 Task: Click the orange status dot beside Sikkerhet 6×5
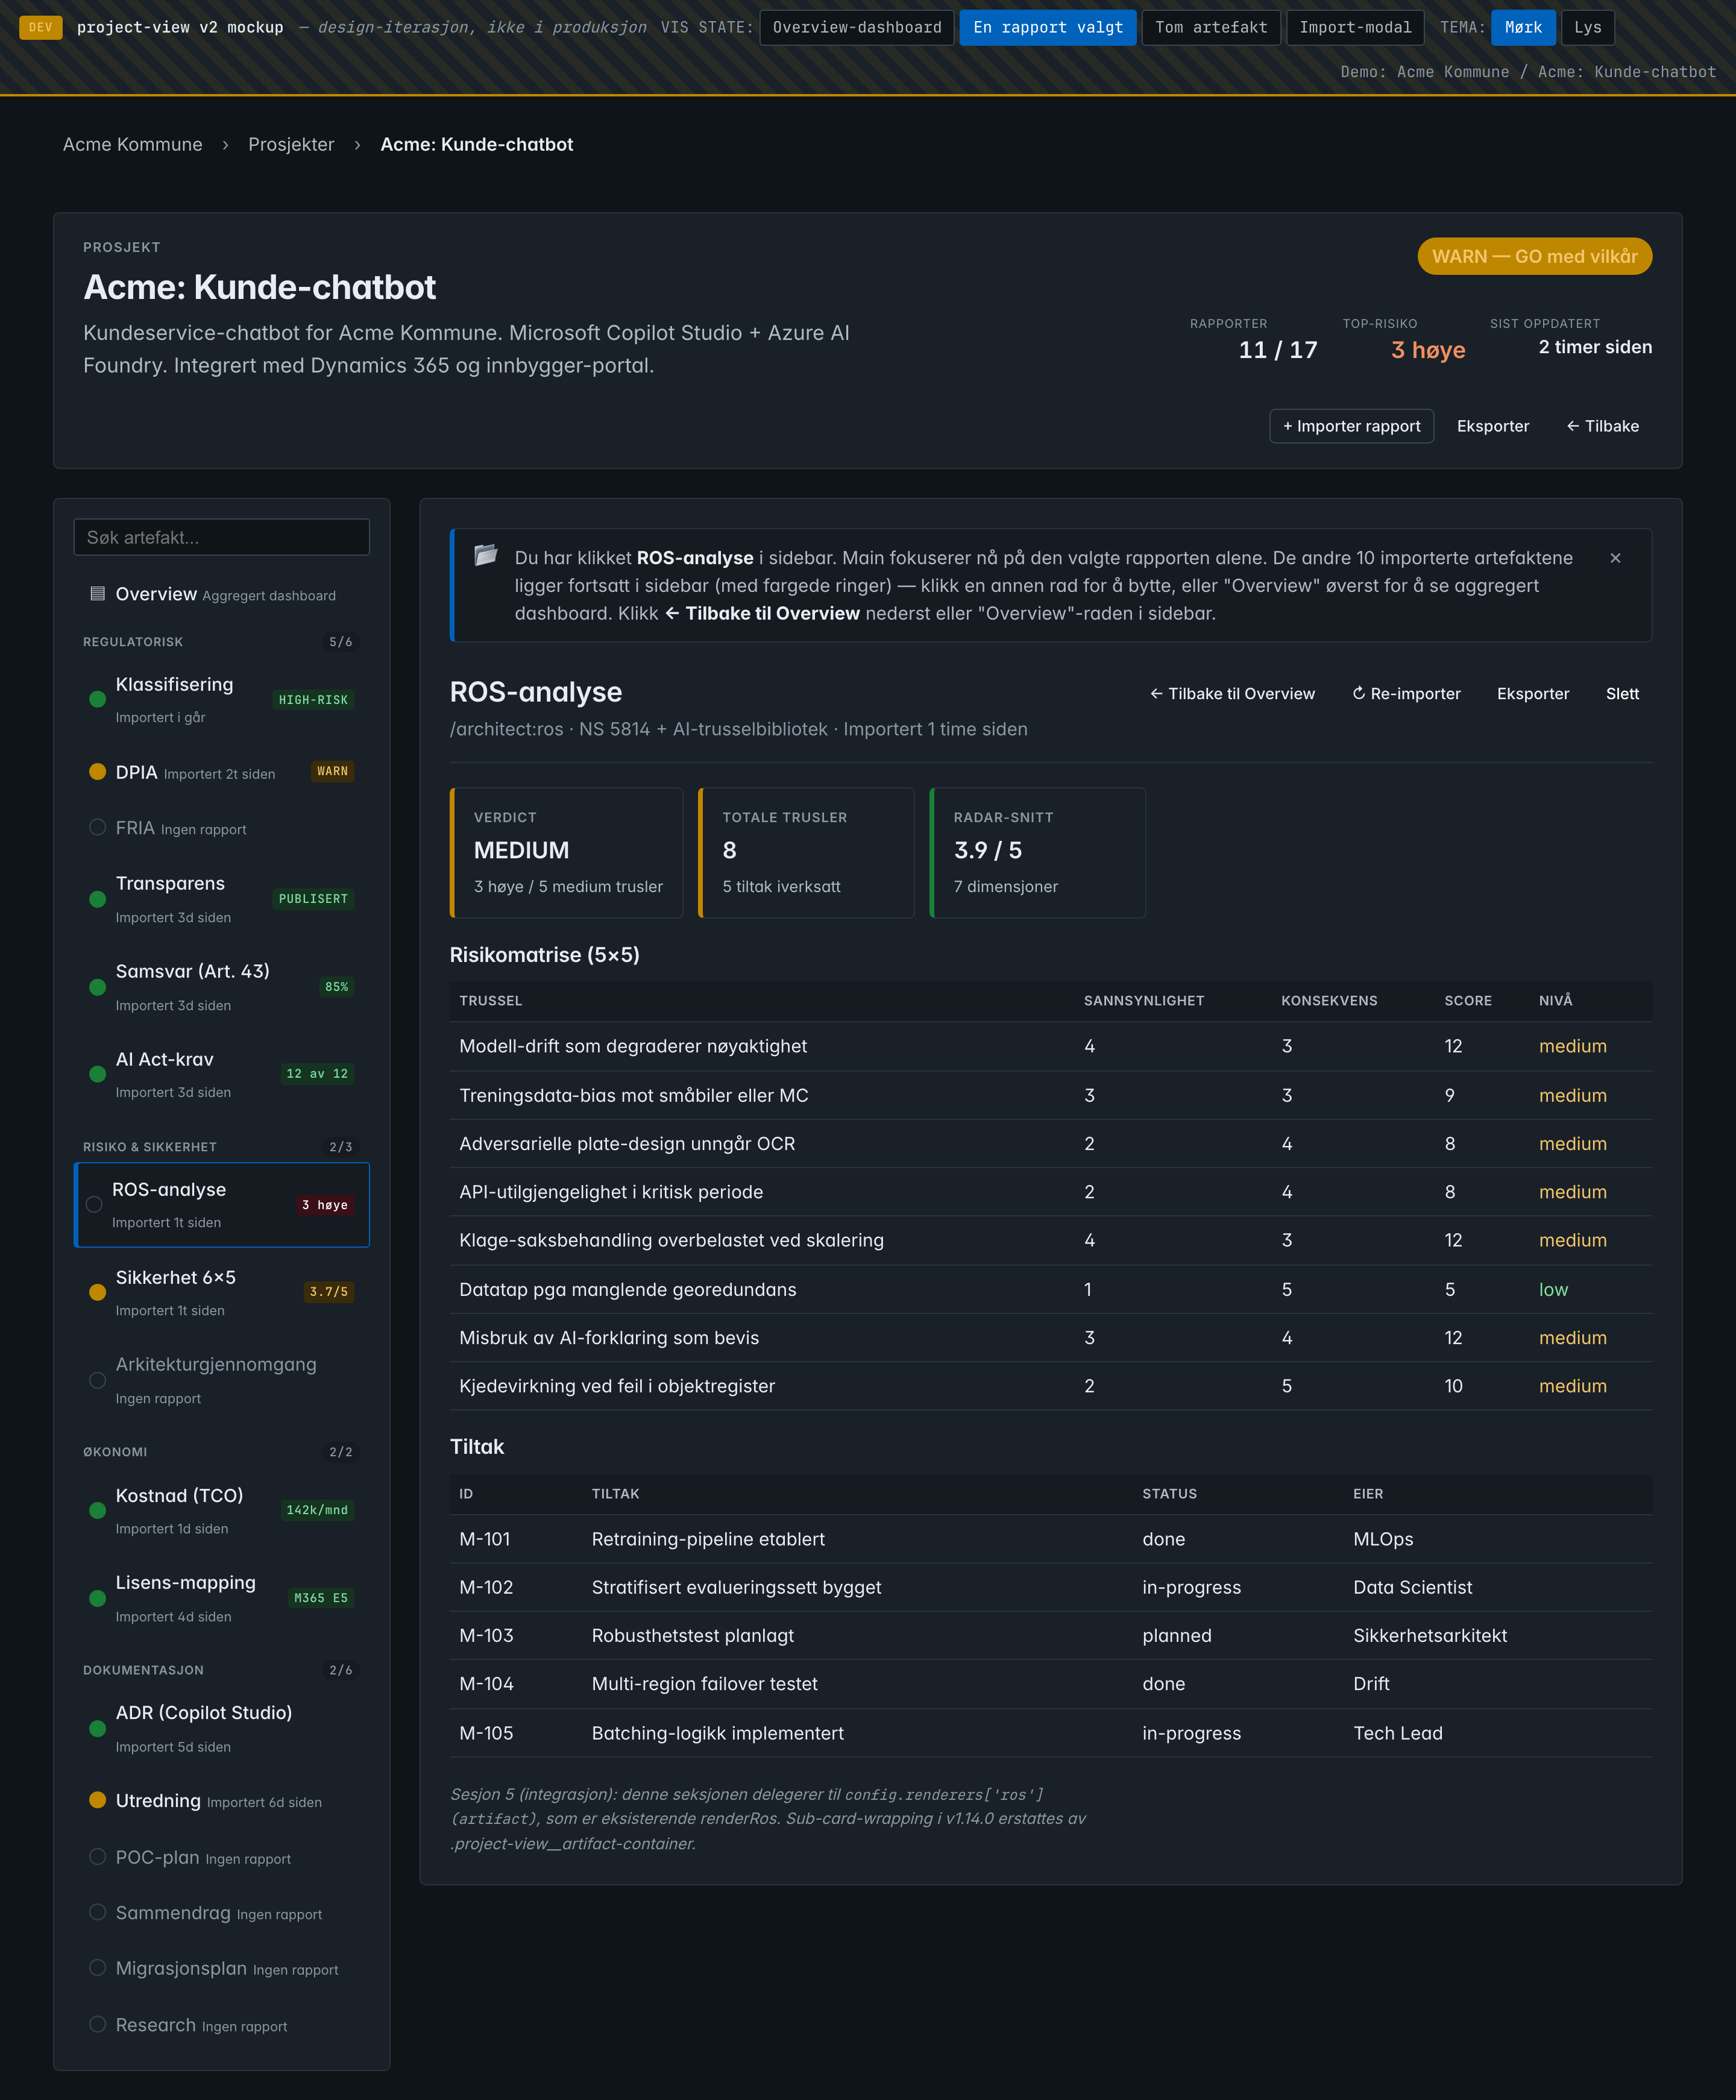pos(97,1292)
